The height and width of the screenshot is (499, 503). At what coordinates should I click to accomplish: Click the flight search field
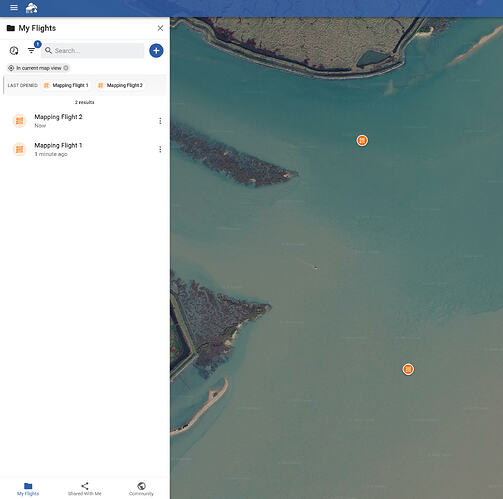tap(93, 51)
